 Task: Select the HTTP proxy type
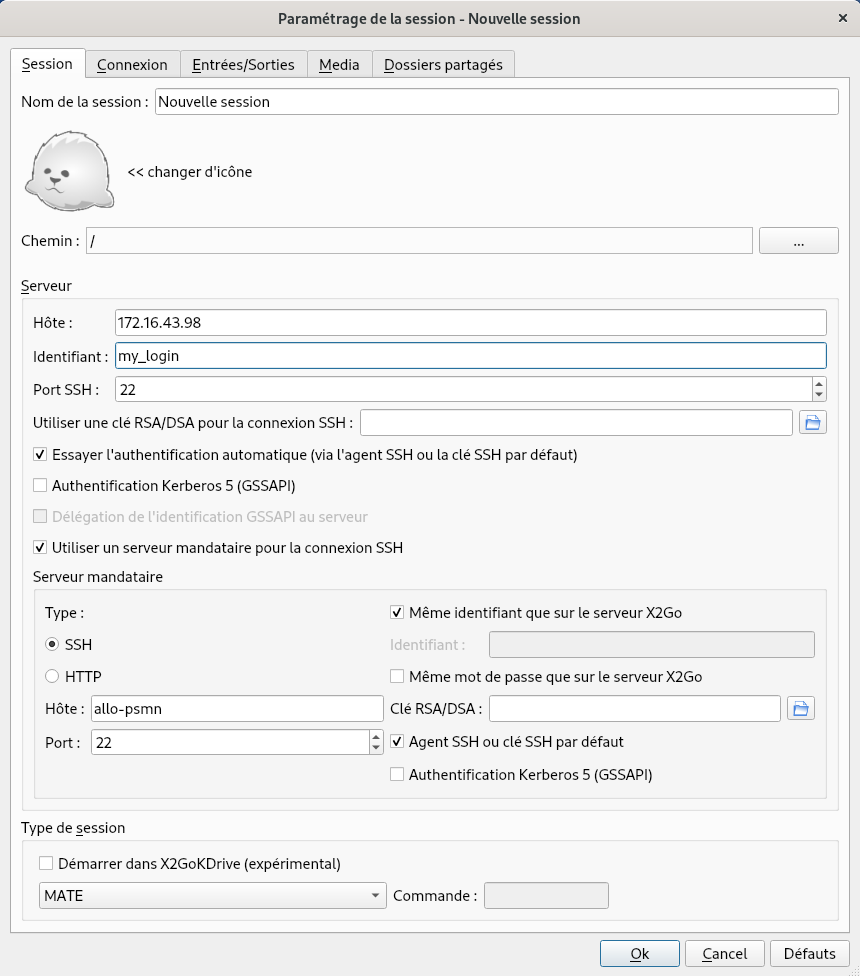click(52, 676)
